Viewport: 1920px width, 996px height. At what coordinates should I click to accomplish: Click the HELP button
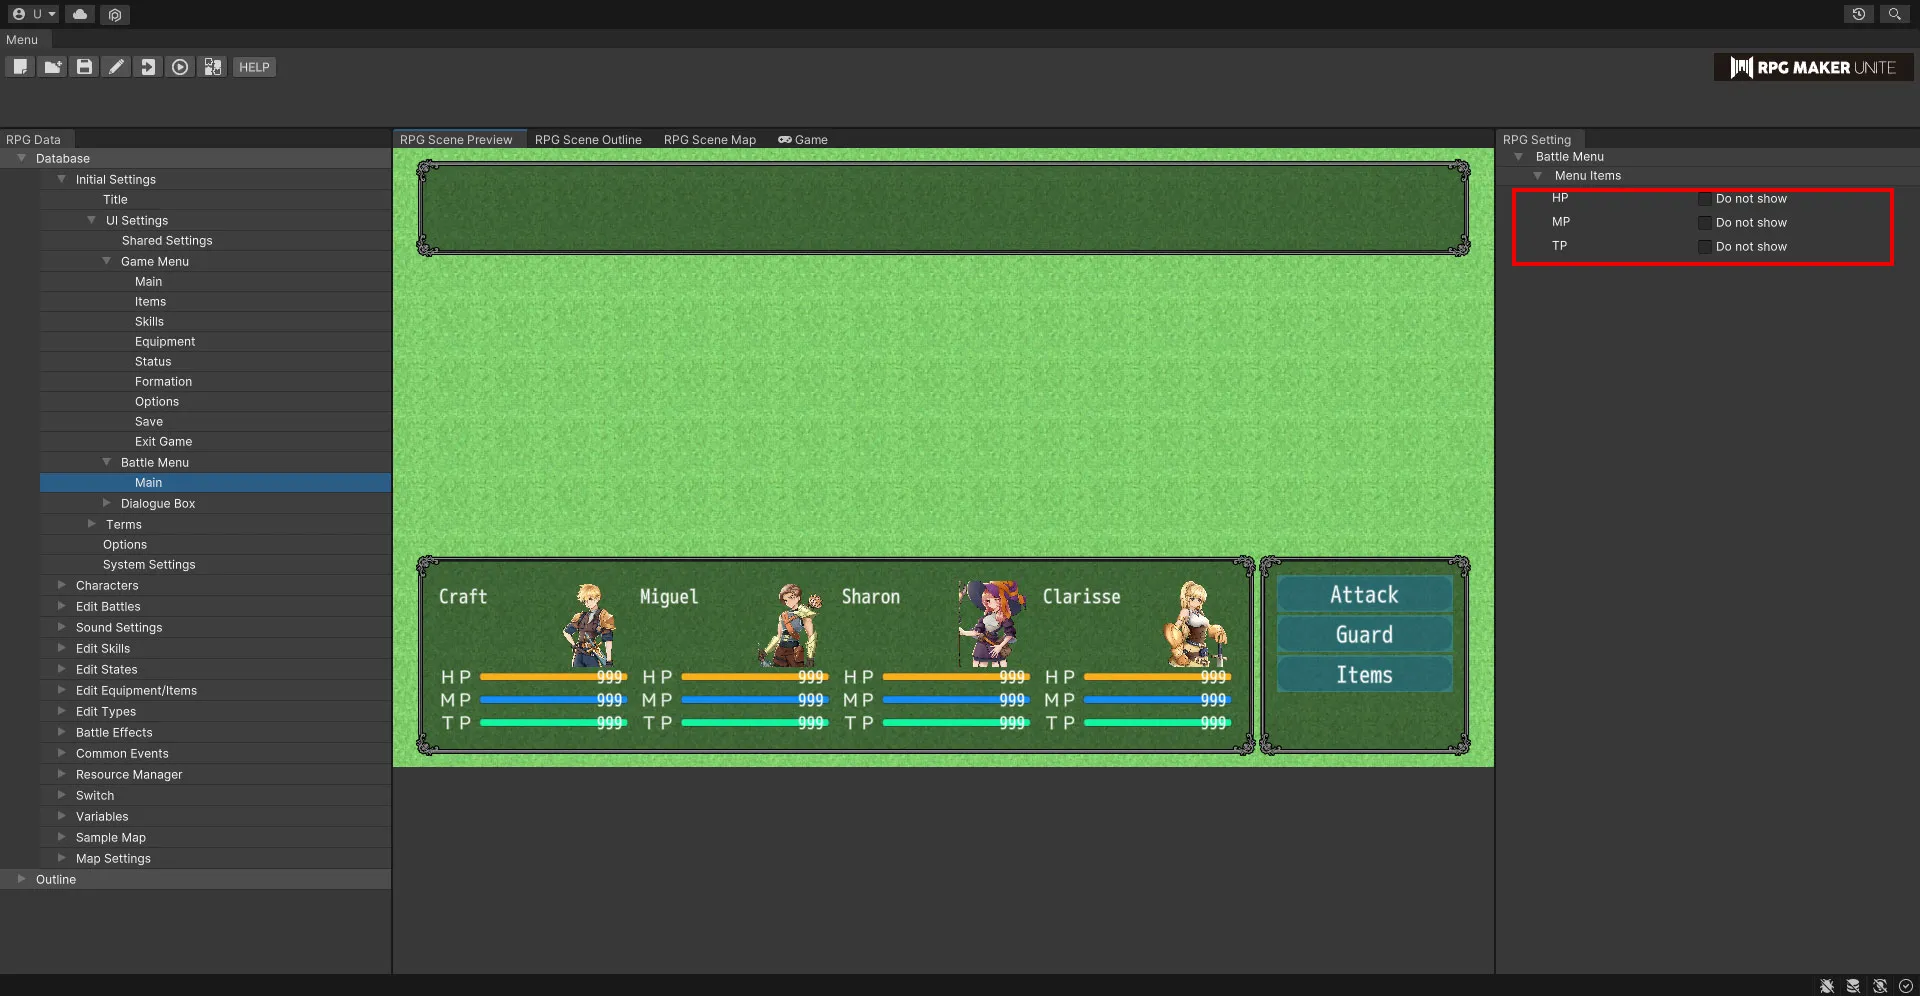[254, 67]
